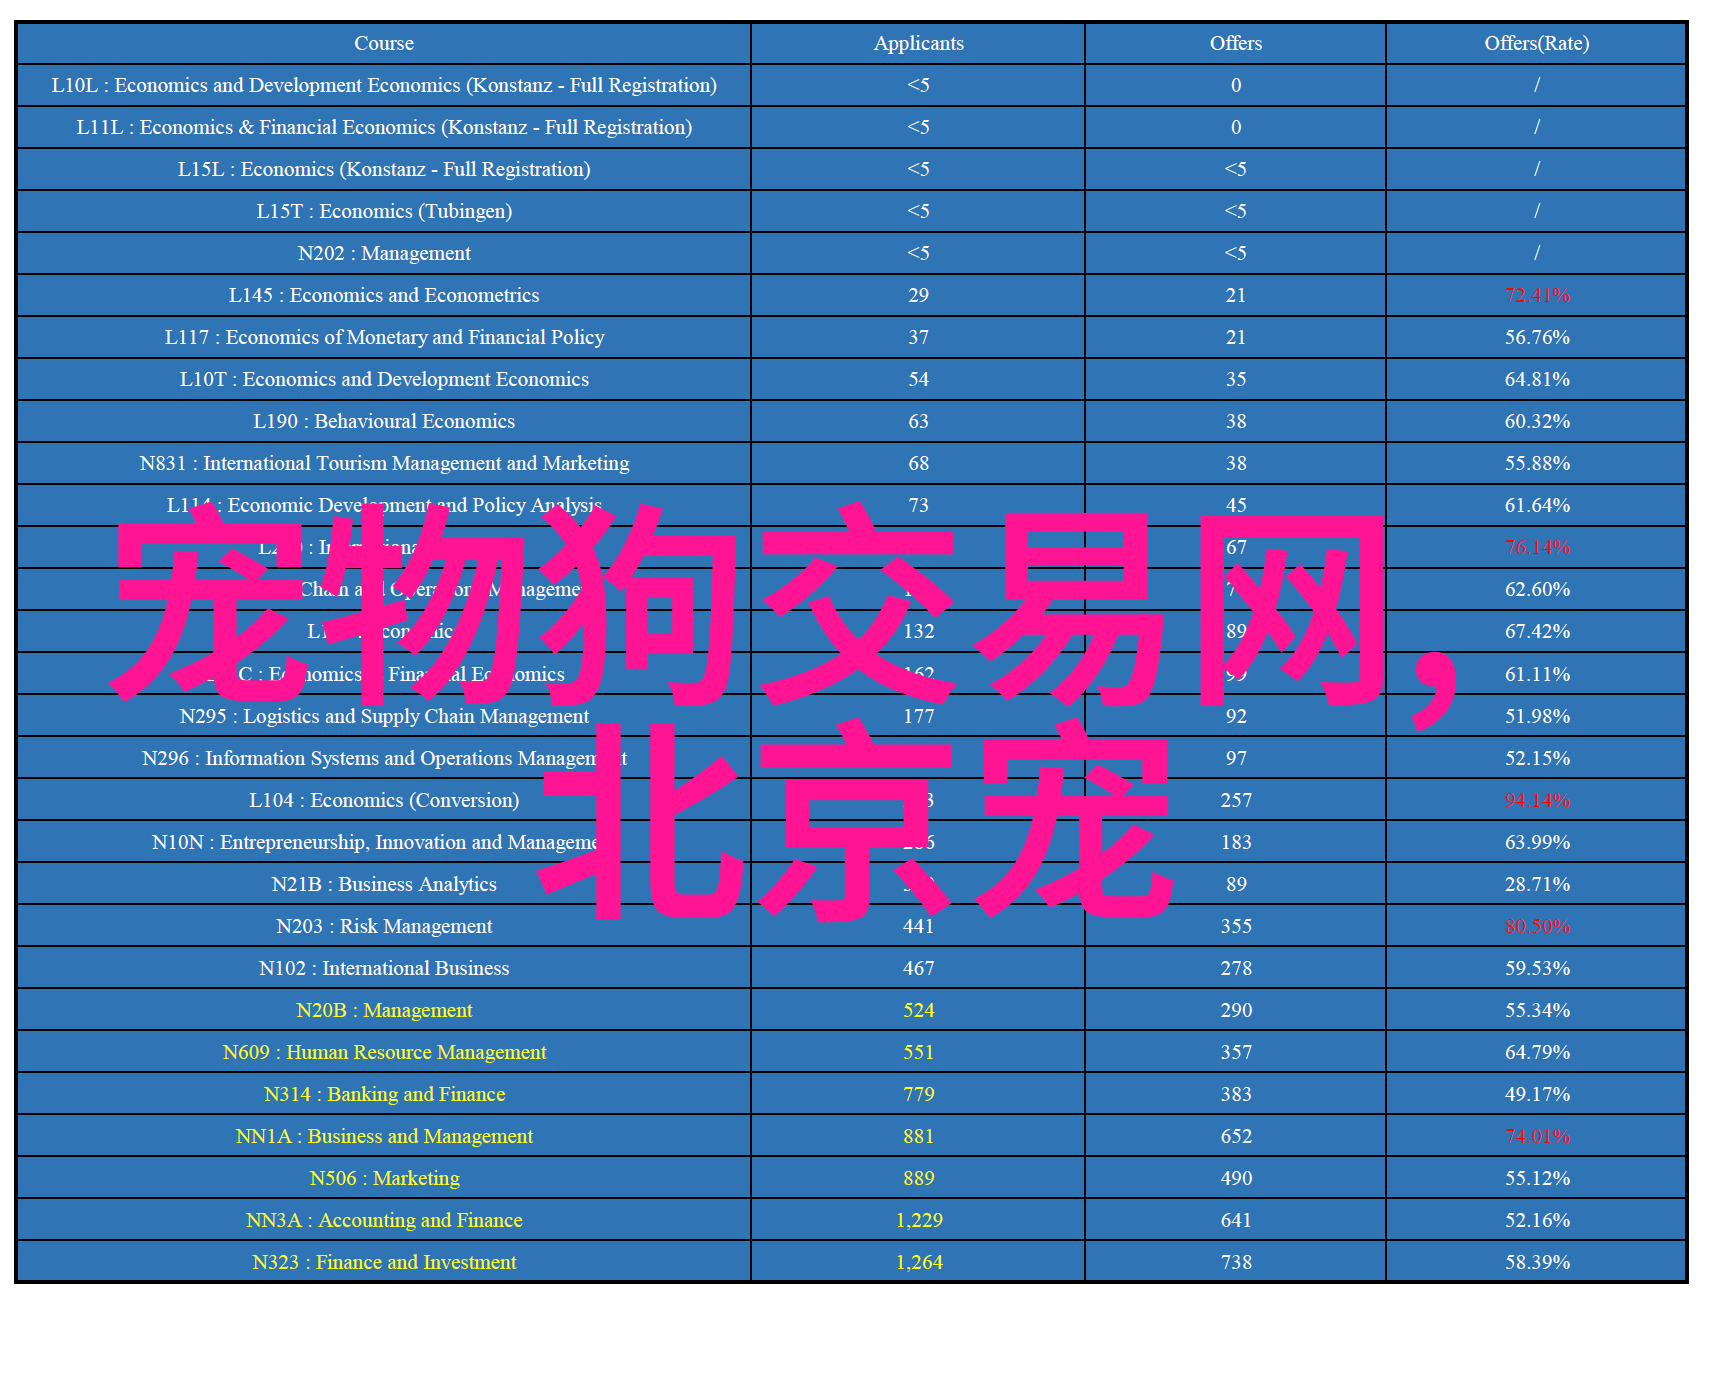Image resolution: width=1711 pixels, height=1374 pixels.
Task: Click the red 94.14% offer rate
Action: [1537, 800]
